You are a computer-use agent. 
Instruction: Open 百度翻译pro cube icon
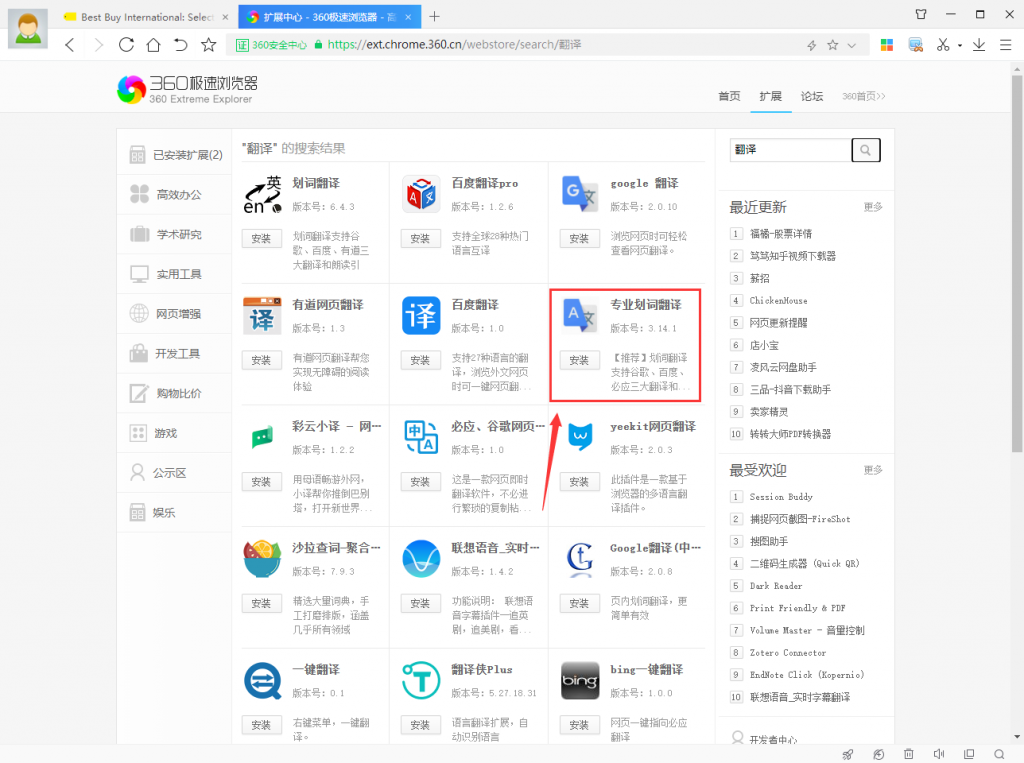pos(421,194)
